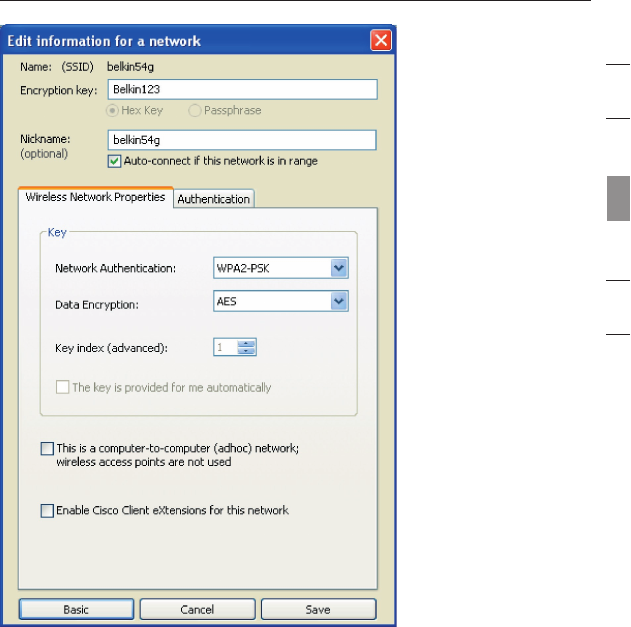This screenshot has width=631, height=627.
Task: Click the Network Authentication label
Action: pos(115,268)
